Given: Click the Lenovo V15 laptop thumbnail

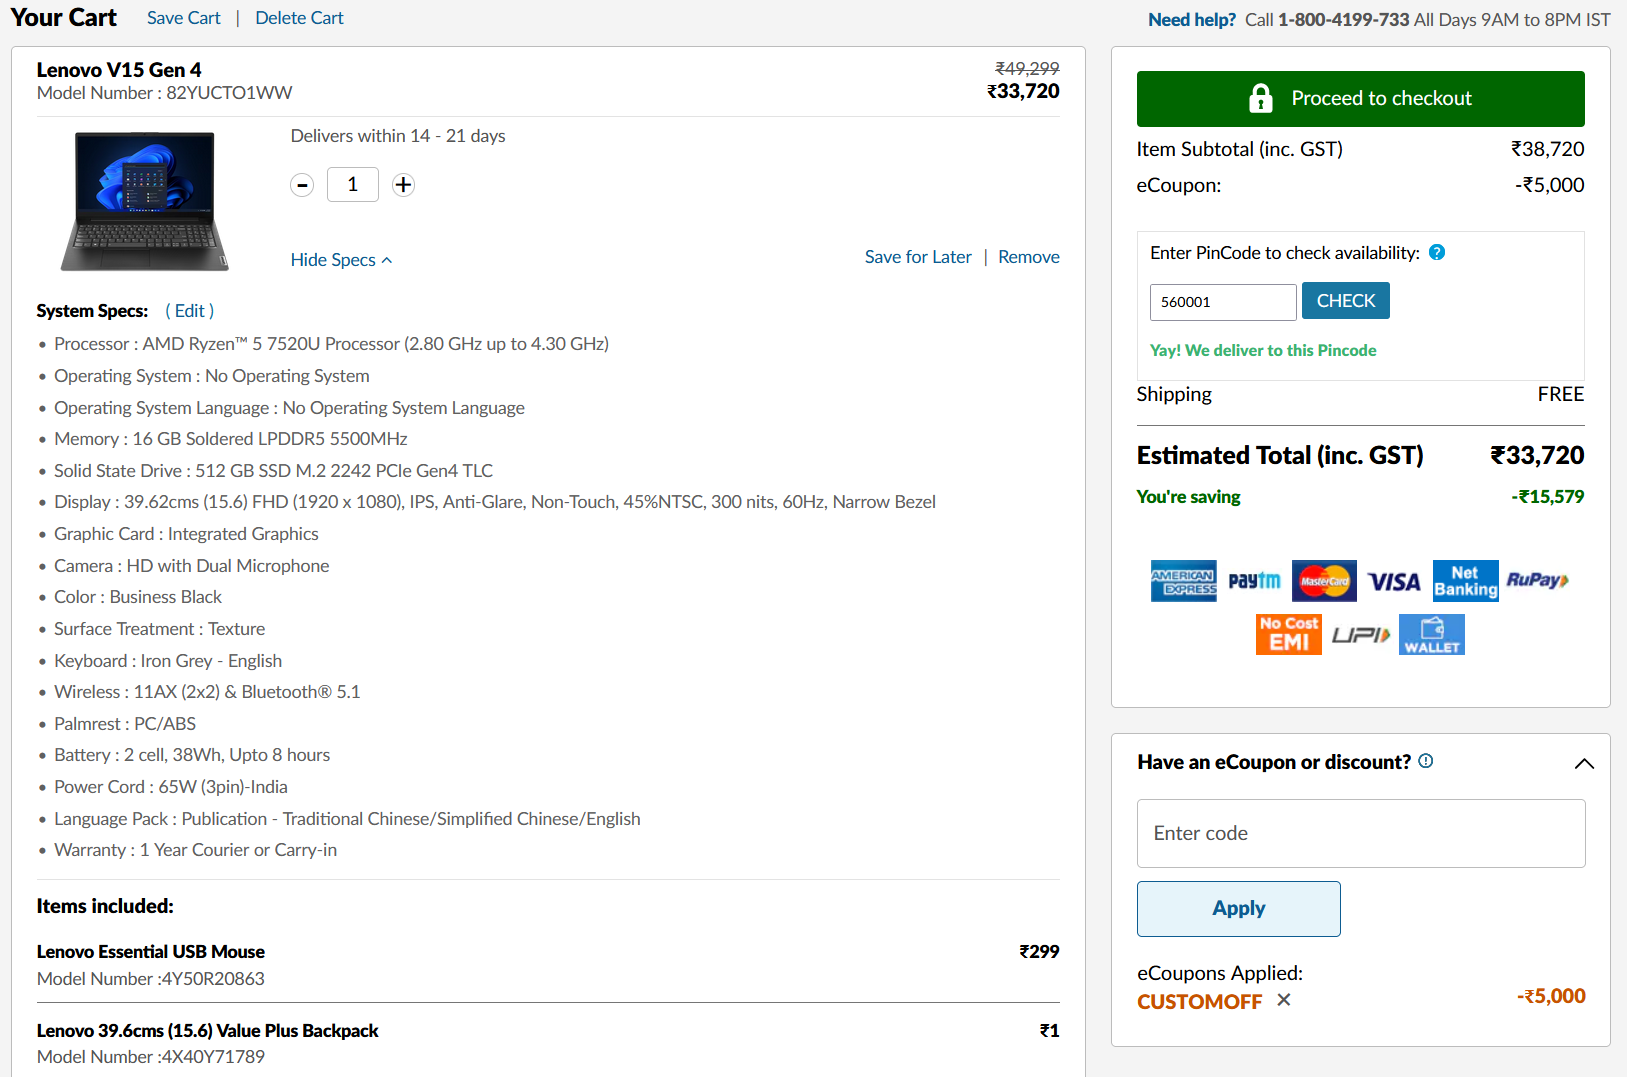Looking at the screenshot, I should click(146, 201).
